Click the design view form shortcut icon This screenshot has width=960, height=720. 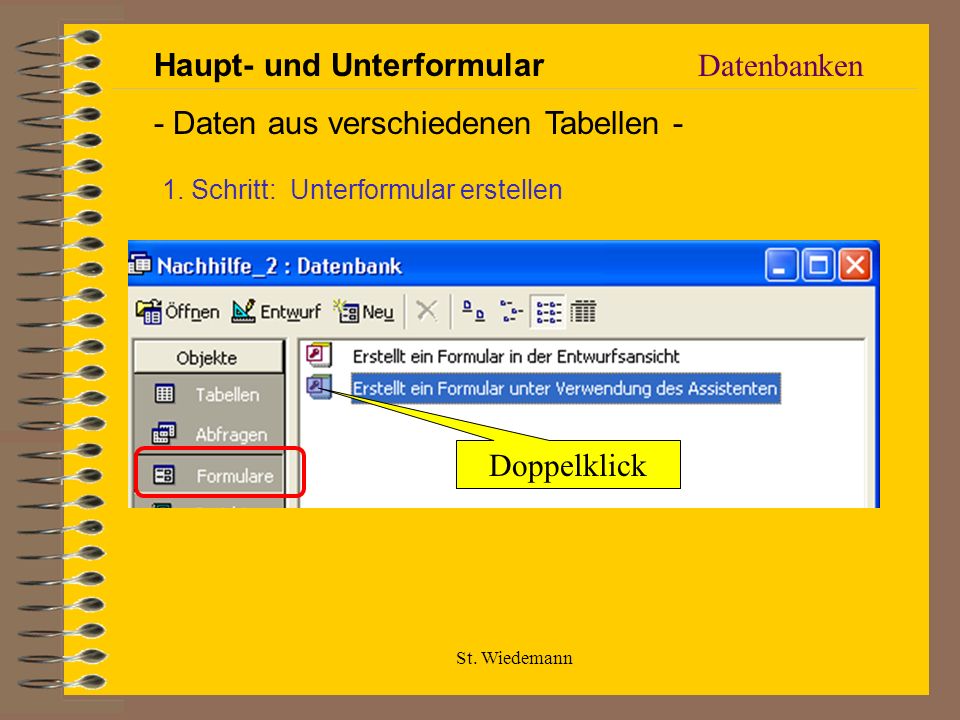(319, 355)
